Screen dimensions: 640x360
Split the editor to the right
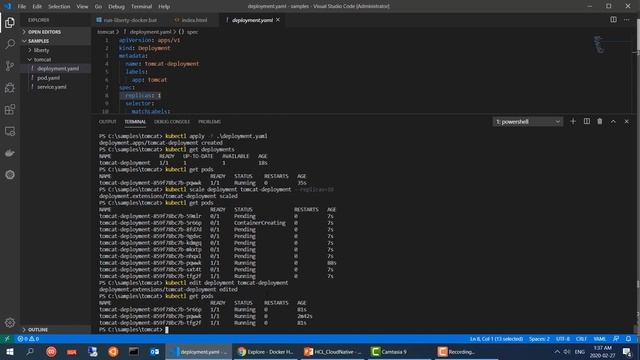(x=613, y=20)
